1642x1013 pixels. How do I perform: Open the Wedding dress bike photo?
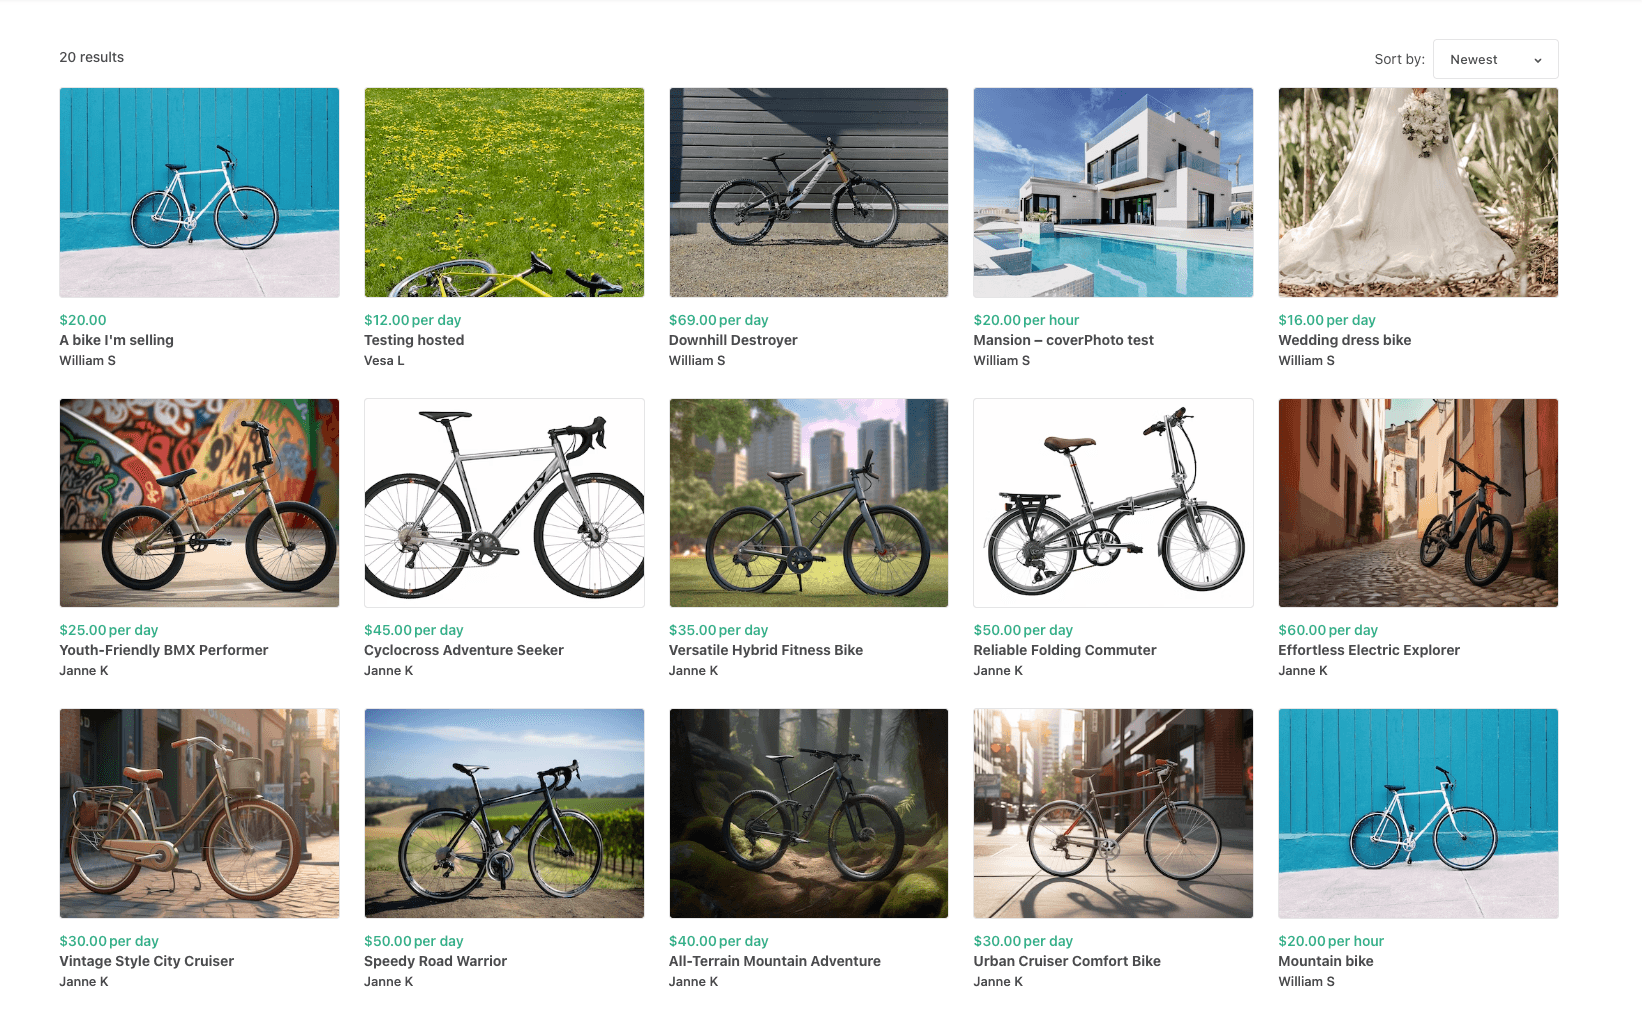(1417, 192)
